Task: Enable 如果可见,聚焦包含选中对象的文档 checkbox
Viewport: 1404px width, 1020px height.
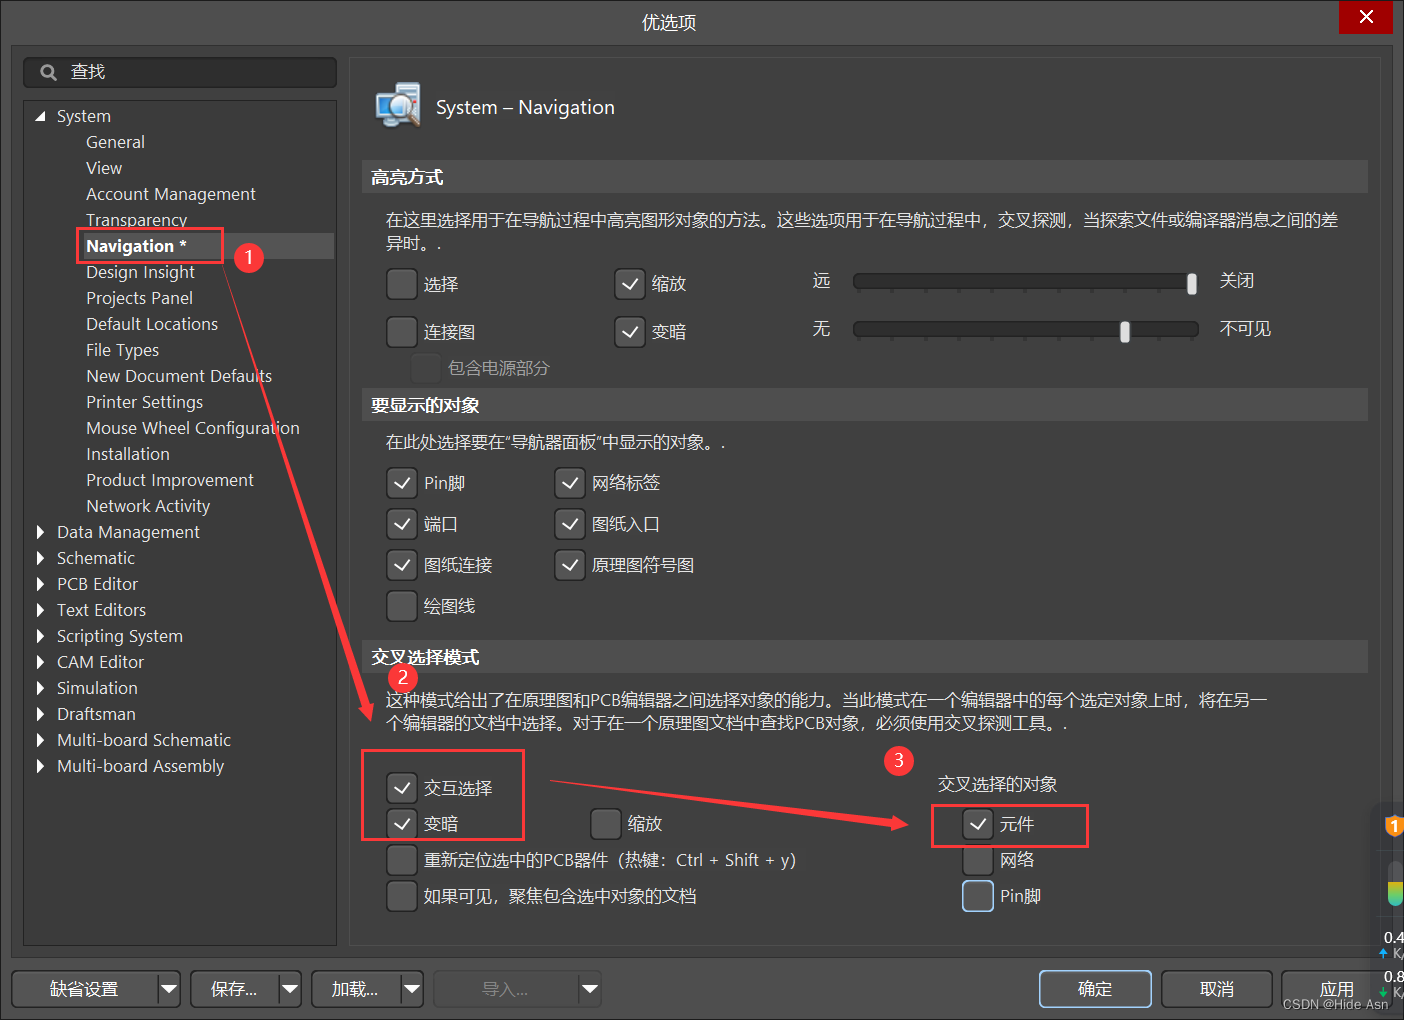Action: click(402, 896)
